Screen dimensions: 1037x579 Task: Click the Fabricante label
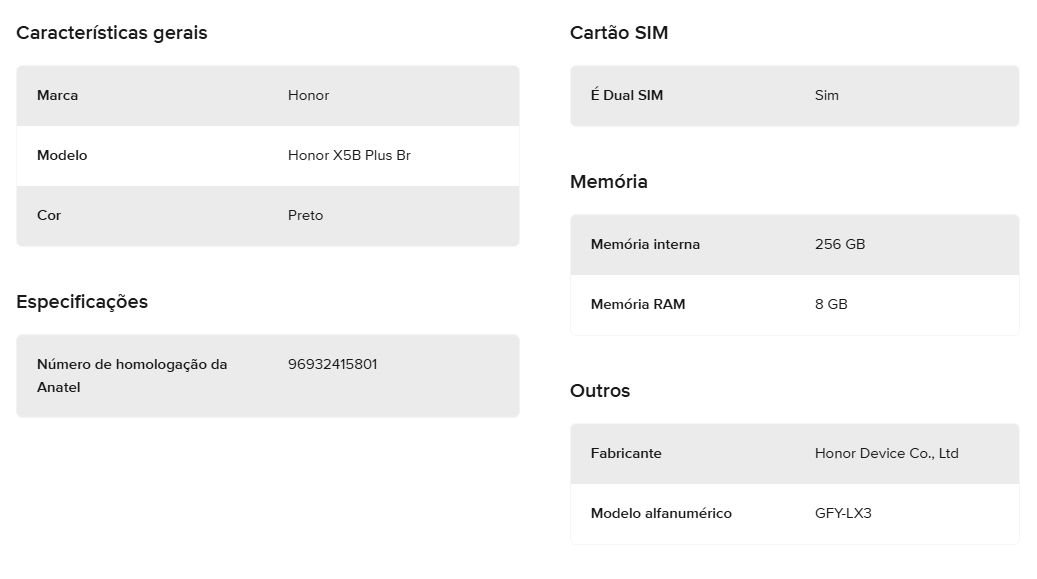[626, 453]
